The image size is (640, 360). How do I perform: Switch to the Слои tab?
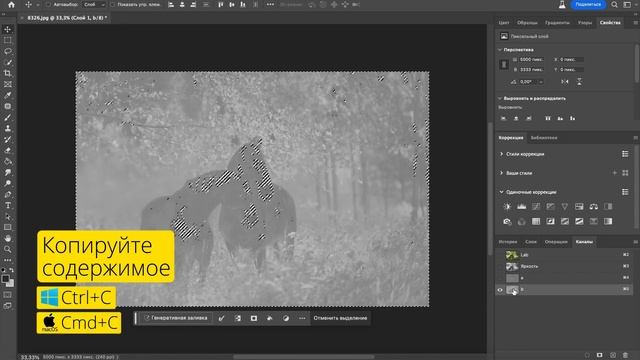click(531, 242)
